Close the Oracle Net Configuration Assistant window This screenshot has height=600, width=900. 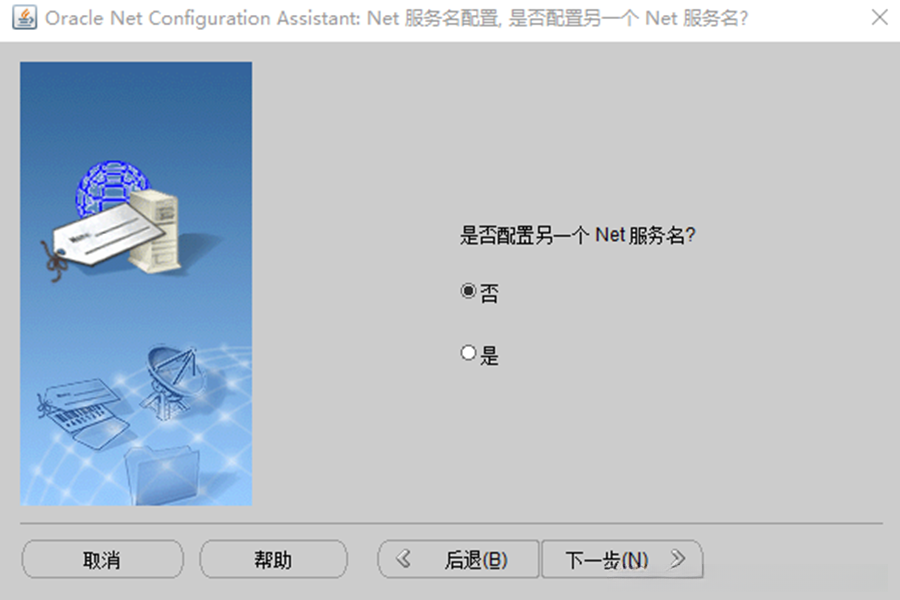879,17
